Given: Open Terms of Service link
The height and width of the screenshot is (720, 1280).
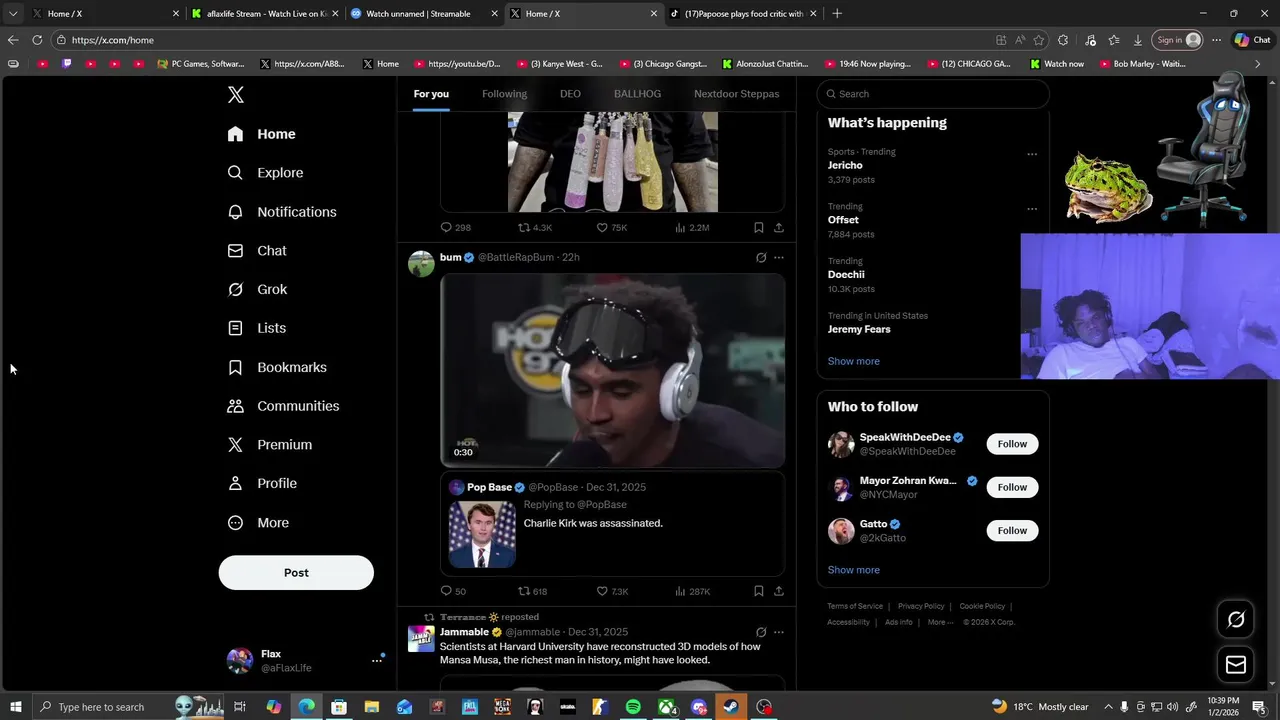Looking at the screenshot, I should 855,606.
